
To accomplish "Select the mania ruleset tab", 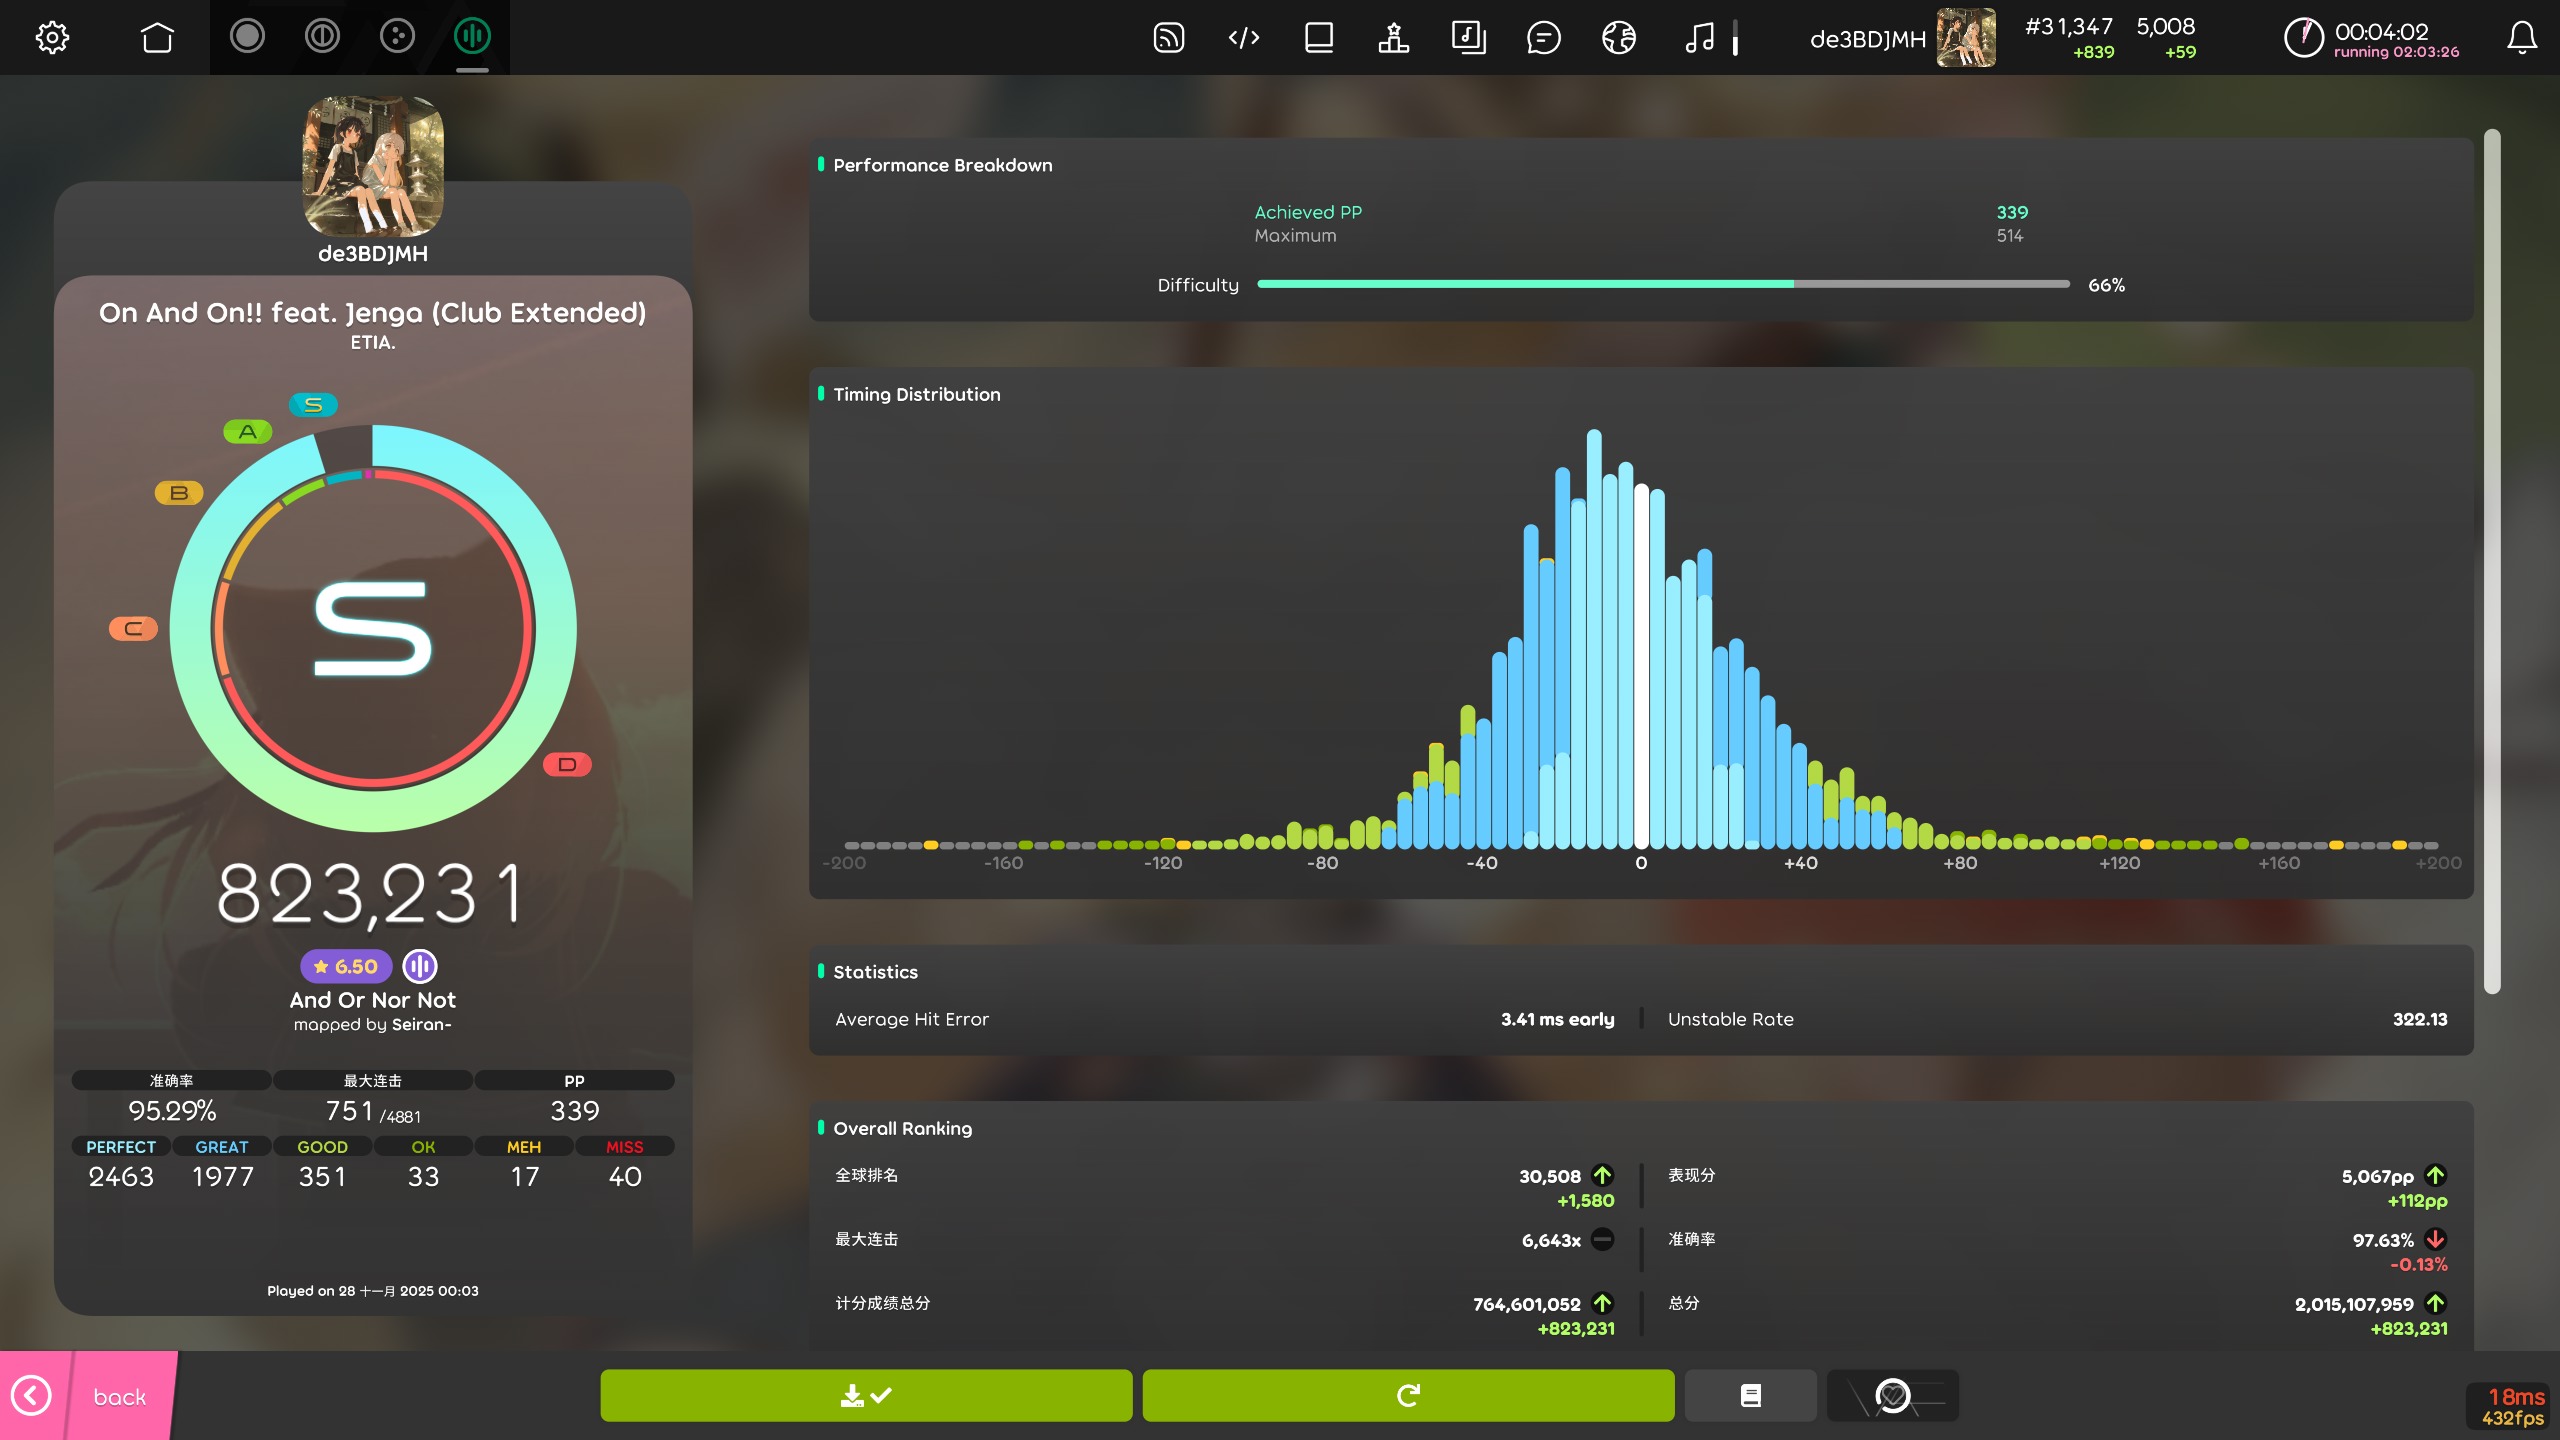I will (x=472, y=37).
